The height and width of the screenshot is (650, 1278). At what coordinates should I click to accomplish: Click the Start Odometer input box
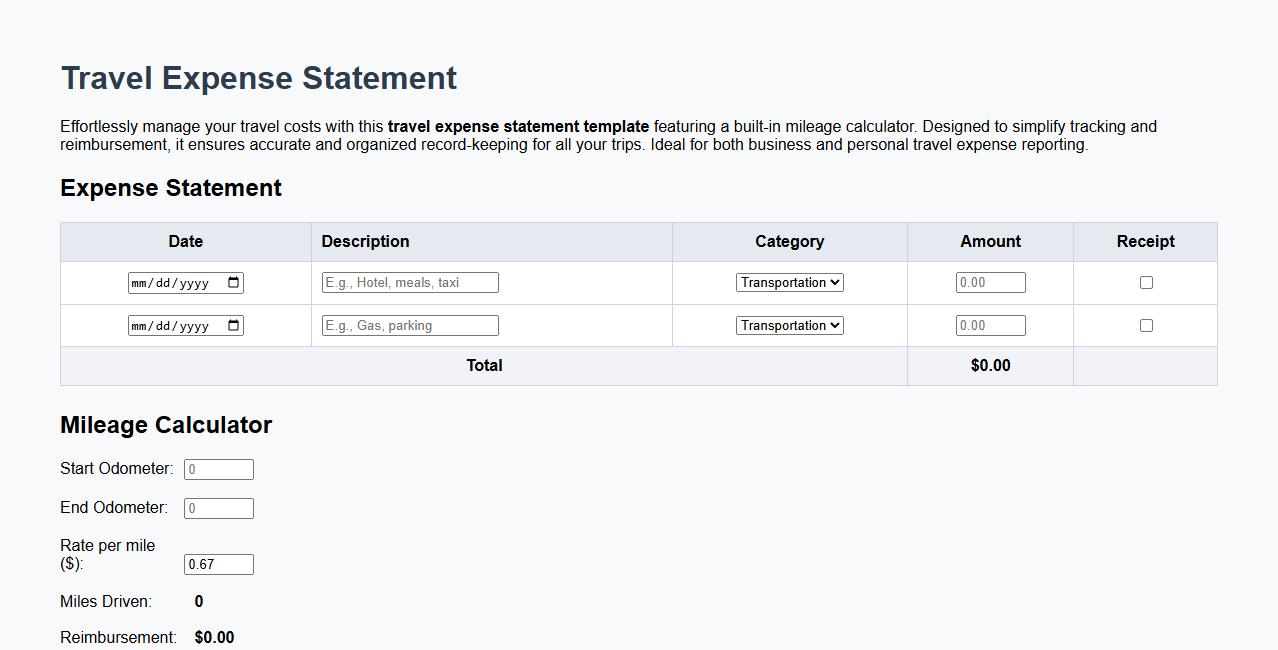(218, 468)
